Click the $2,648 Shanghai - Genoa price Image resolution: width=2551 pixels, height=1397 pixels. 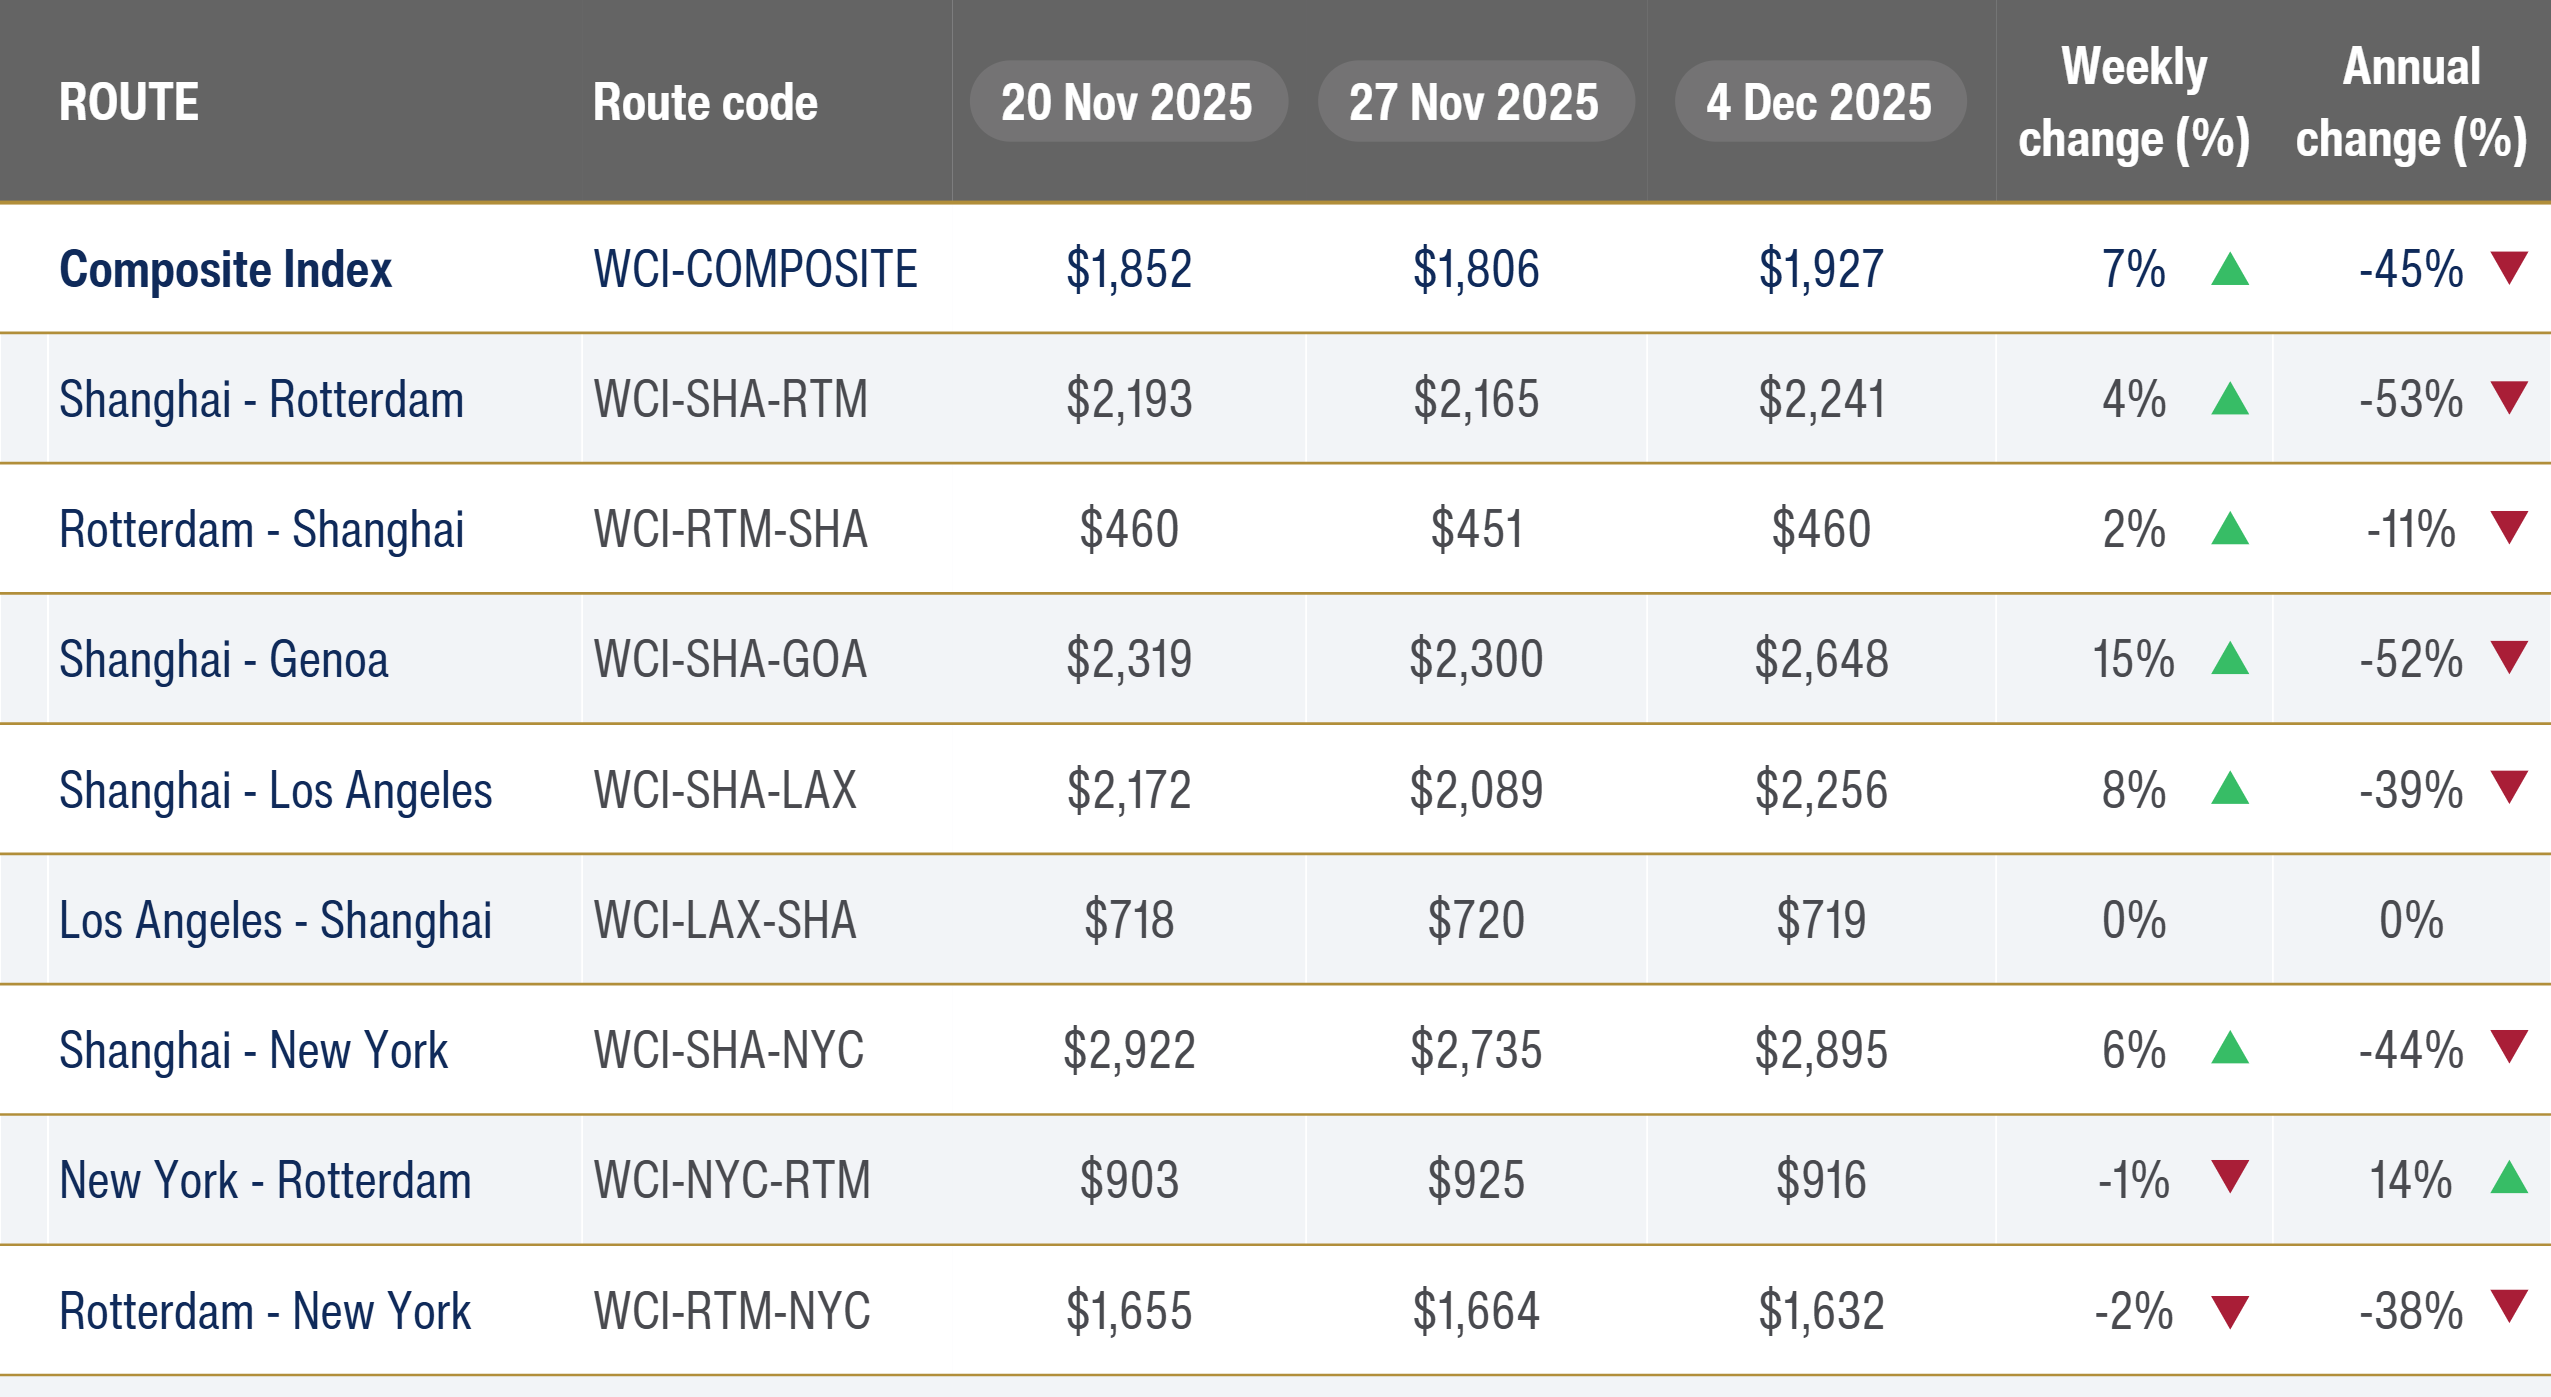pyautogui.click(x=1821, y=660)
